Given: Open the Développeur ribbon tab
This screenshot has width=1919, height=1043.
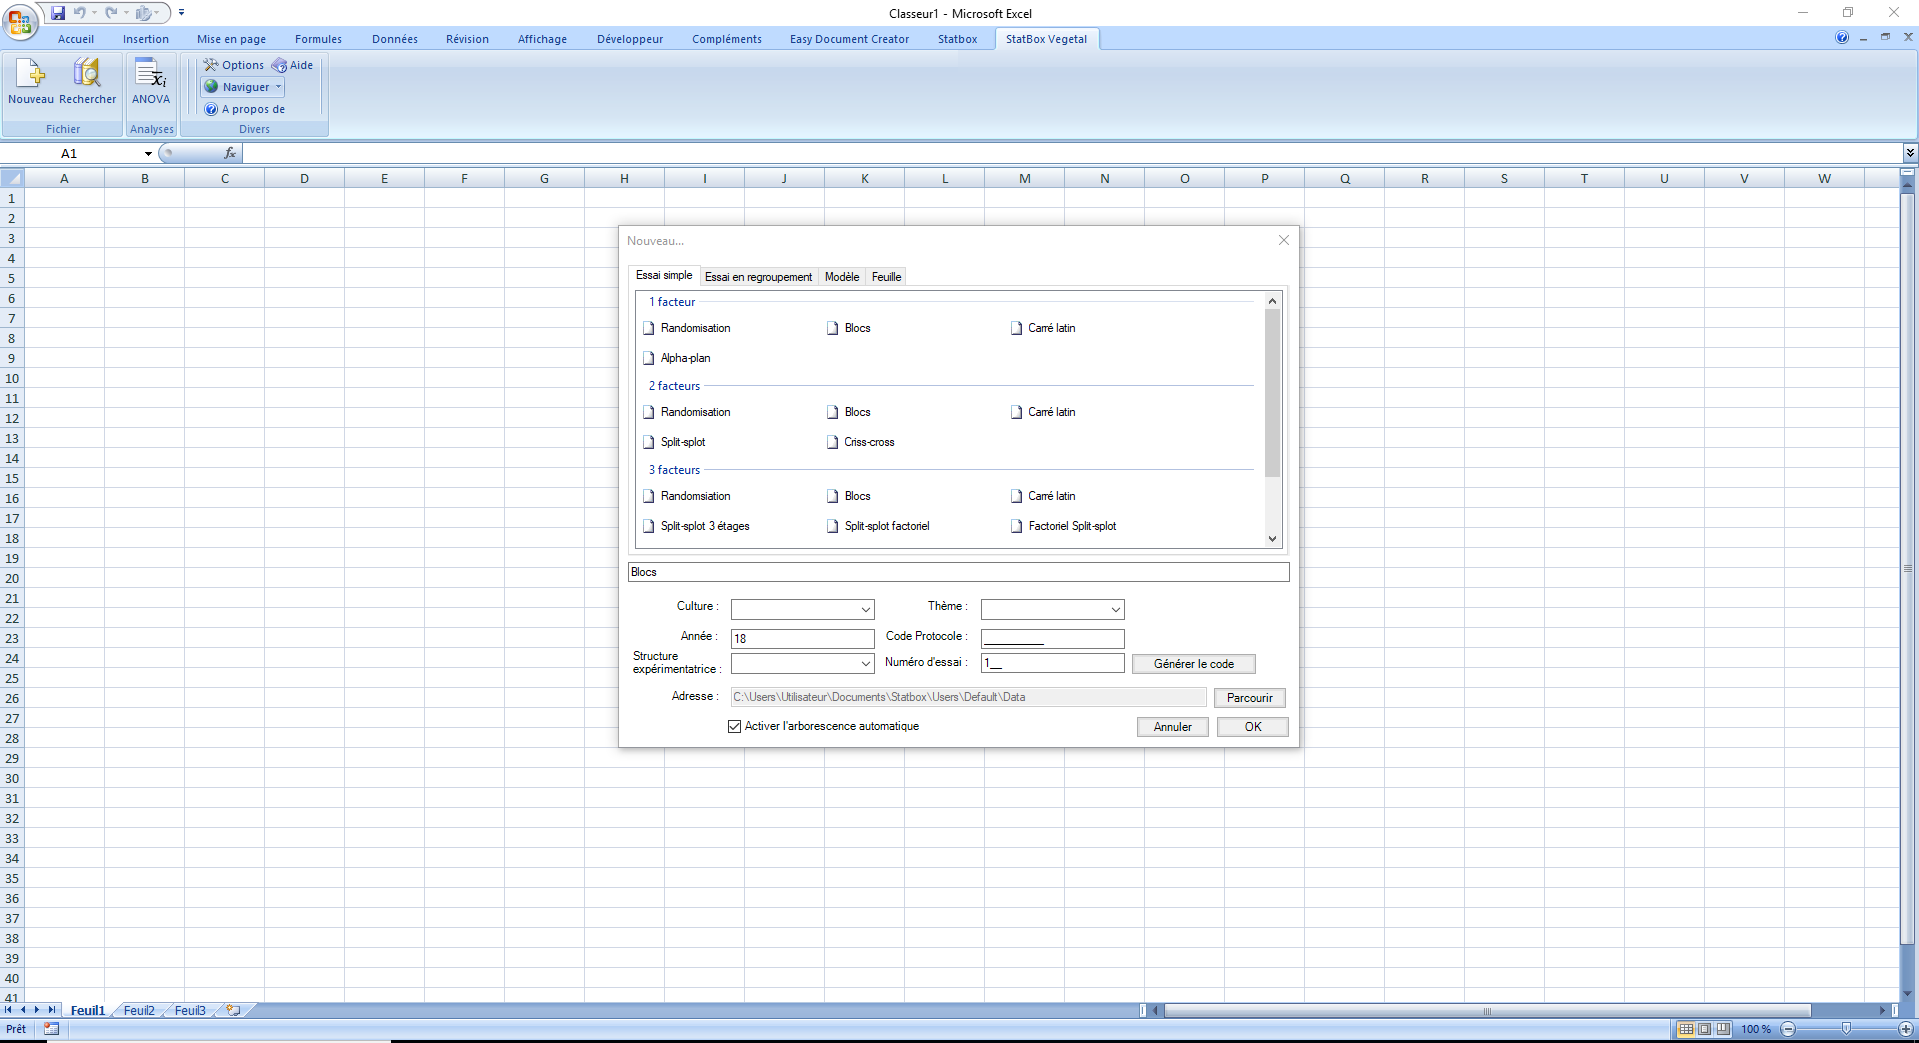Looking at the screenshot, I should click(630, 39).
